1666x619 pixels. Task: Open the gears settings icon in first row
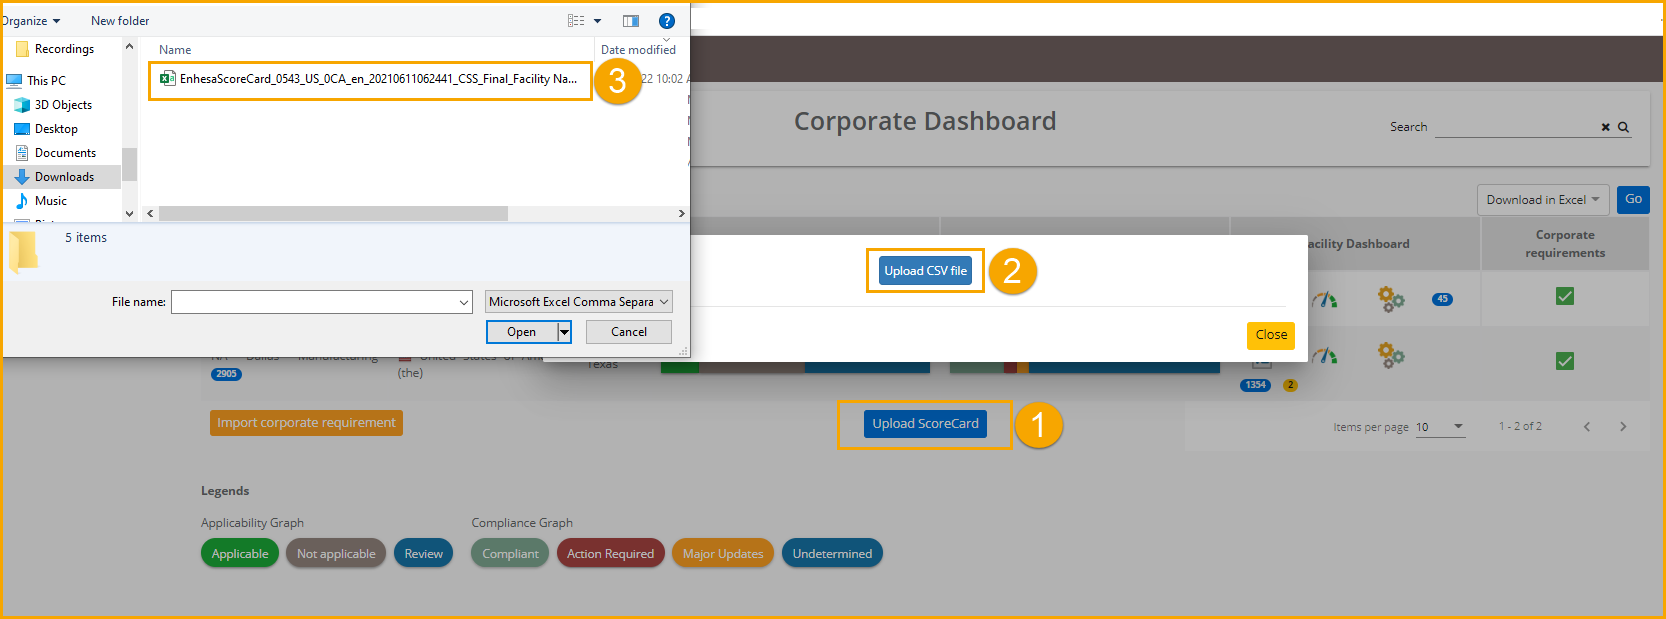1391,299
